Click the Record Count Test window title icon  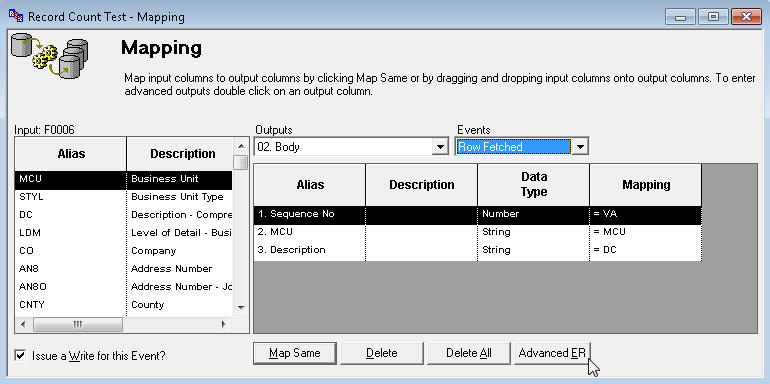[x=16, y=16]
